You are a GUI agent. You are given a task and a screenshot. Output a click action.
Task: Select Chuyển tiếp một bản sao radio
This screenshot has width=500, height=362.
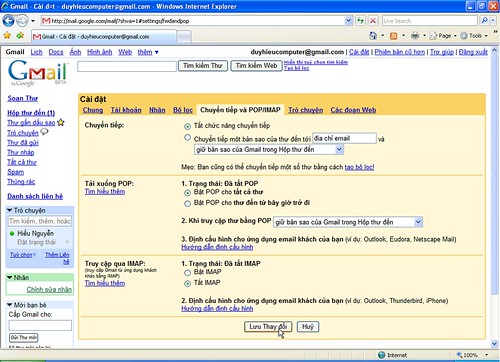tap(188, 137)
